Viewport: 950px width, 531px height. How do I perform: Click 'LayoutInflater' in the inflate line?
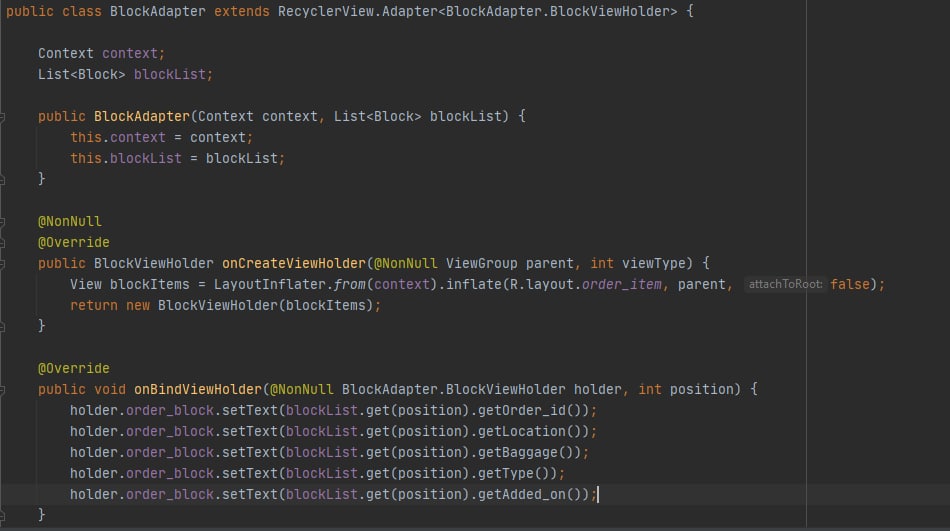click(x=270, y=284)
